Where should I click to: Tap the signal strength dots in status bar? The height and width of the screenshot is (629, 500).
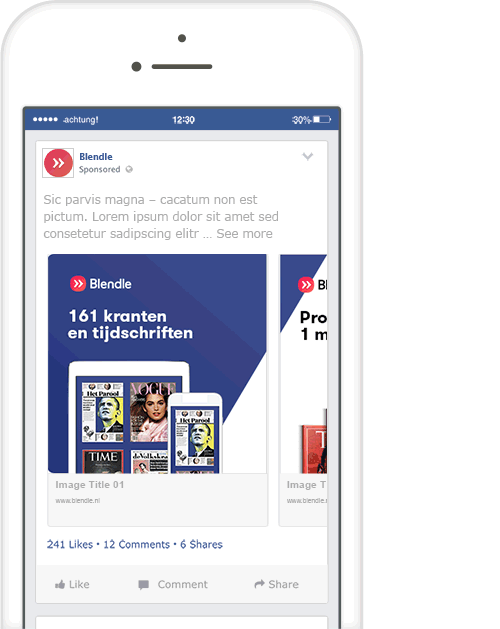point(45,119)
